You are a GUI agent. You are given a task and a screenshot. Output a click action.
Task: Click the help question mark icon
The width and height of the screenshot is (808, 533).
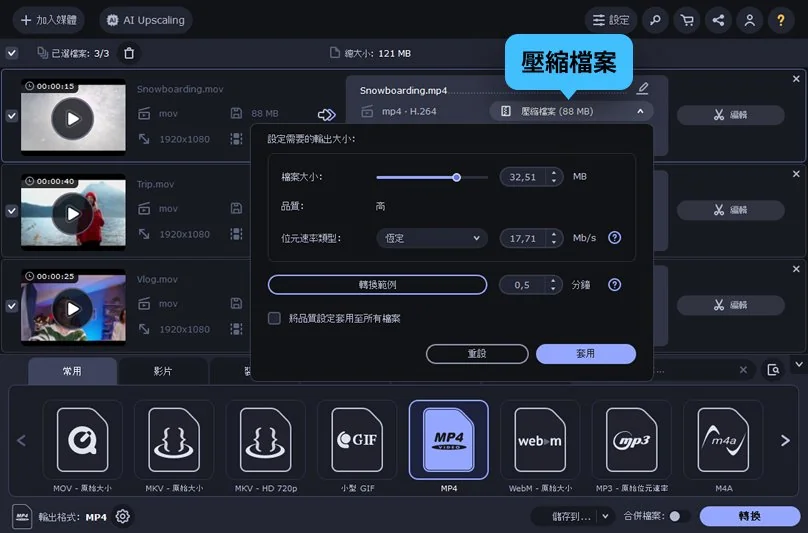[x=781, y=20]
